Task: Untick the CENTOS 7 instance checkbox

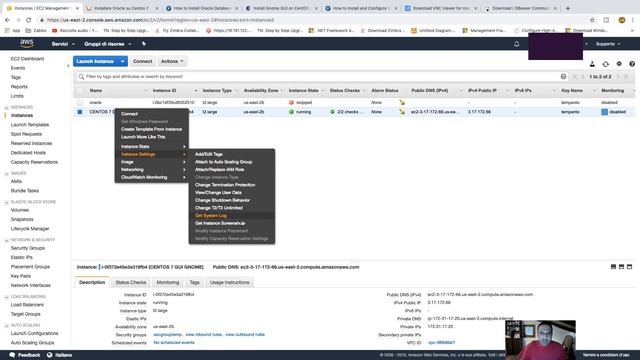Action: 80,112
